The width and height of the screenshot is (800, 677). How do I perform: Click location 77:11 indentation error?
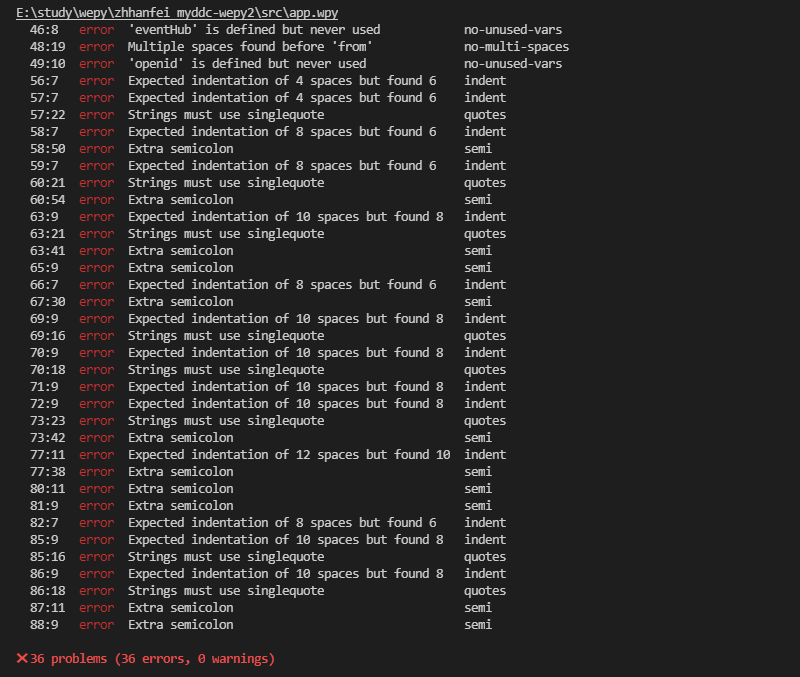[x=47, y=455]
